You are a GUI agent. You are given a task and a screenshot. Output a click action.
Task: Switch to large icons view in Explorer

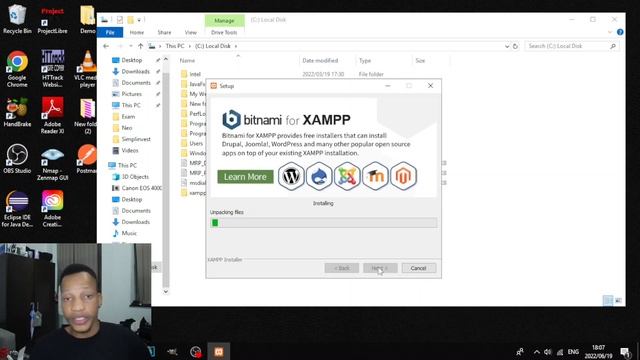[x=618, y=300]
